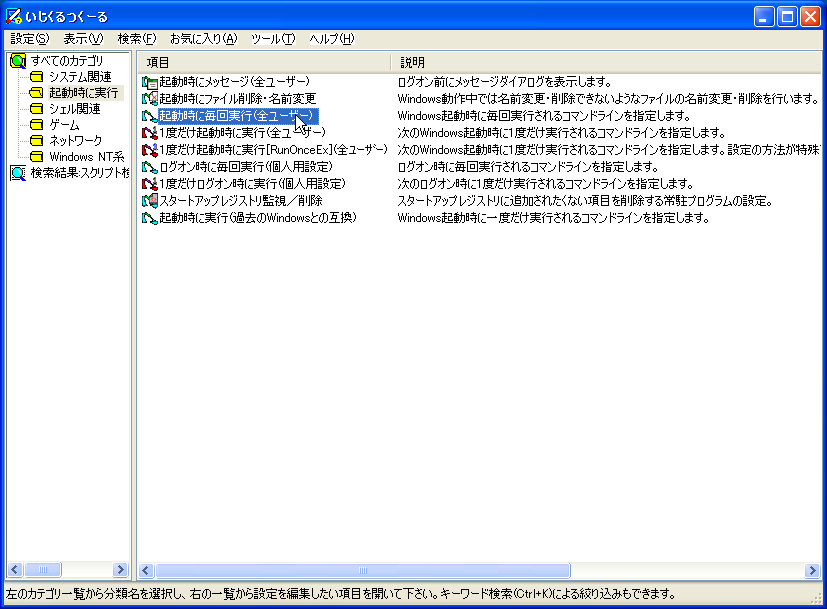This screenshot has width=827, height=609.
Task: Click the ネットワーク folder icon
Action: (x=36, y=141)
